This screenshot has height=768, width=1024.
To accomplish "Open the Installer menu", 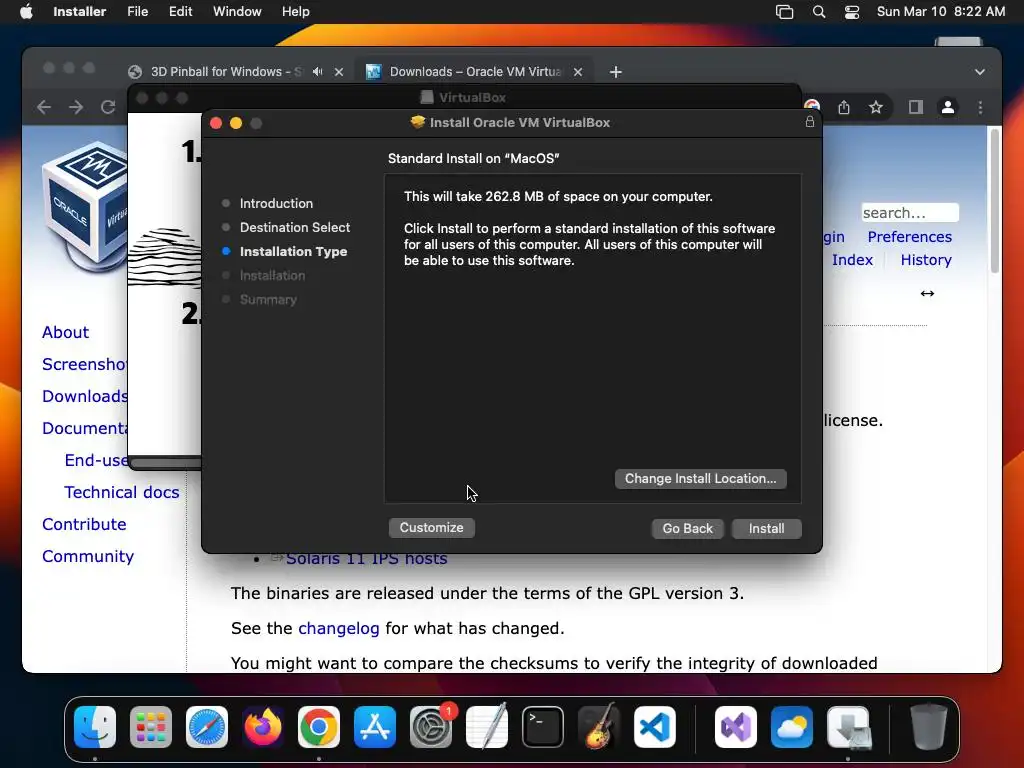I will tap(80, 12).
